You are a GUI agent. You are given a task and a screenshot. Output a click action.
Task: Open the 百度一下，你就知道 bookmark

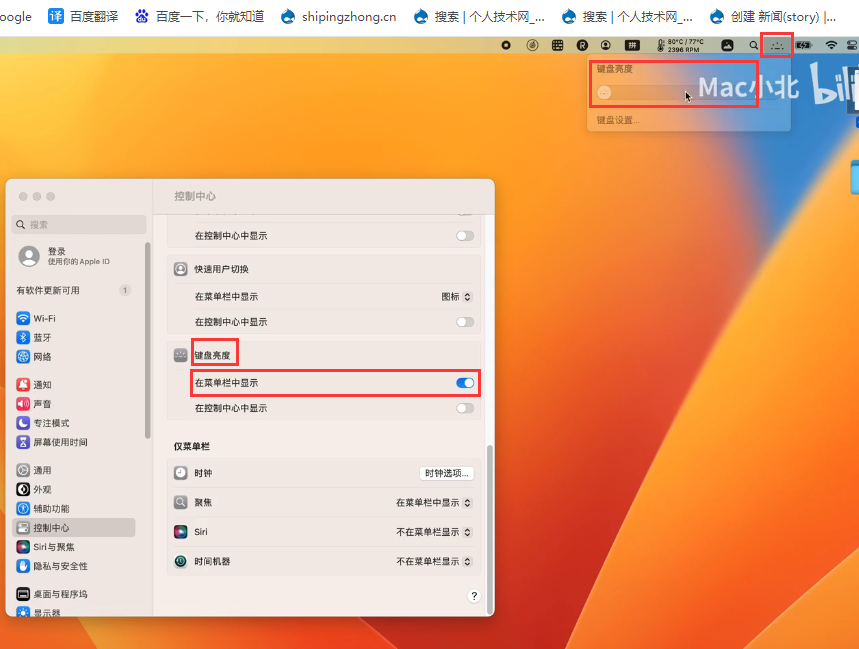coord(199,16)
